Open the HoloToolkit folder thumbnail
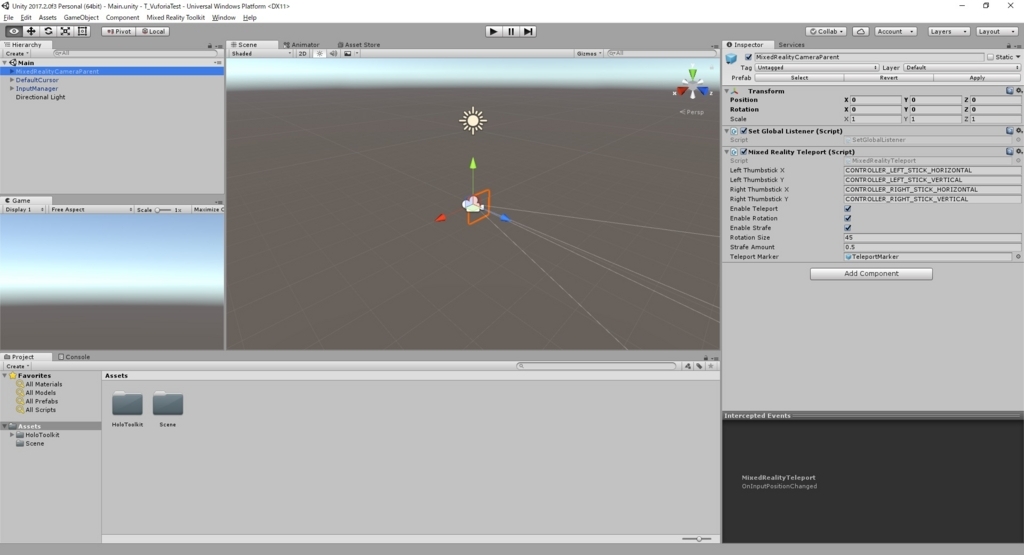 [x=127, y=404]
